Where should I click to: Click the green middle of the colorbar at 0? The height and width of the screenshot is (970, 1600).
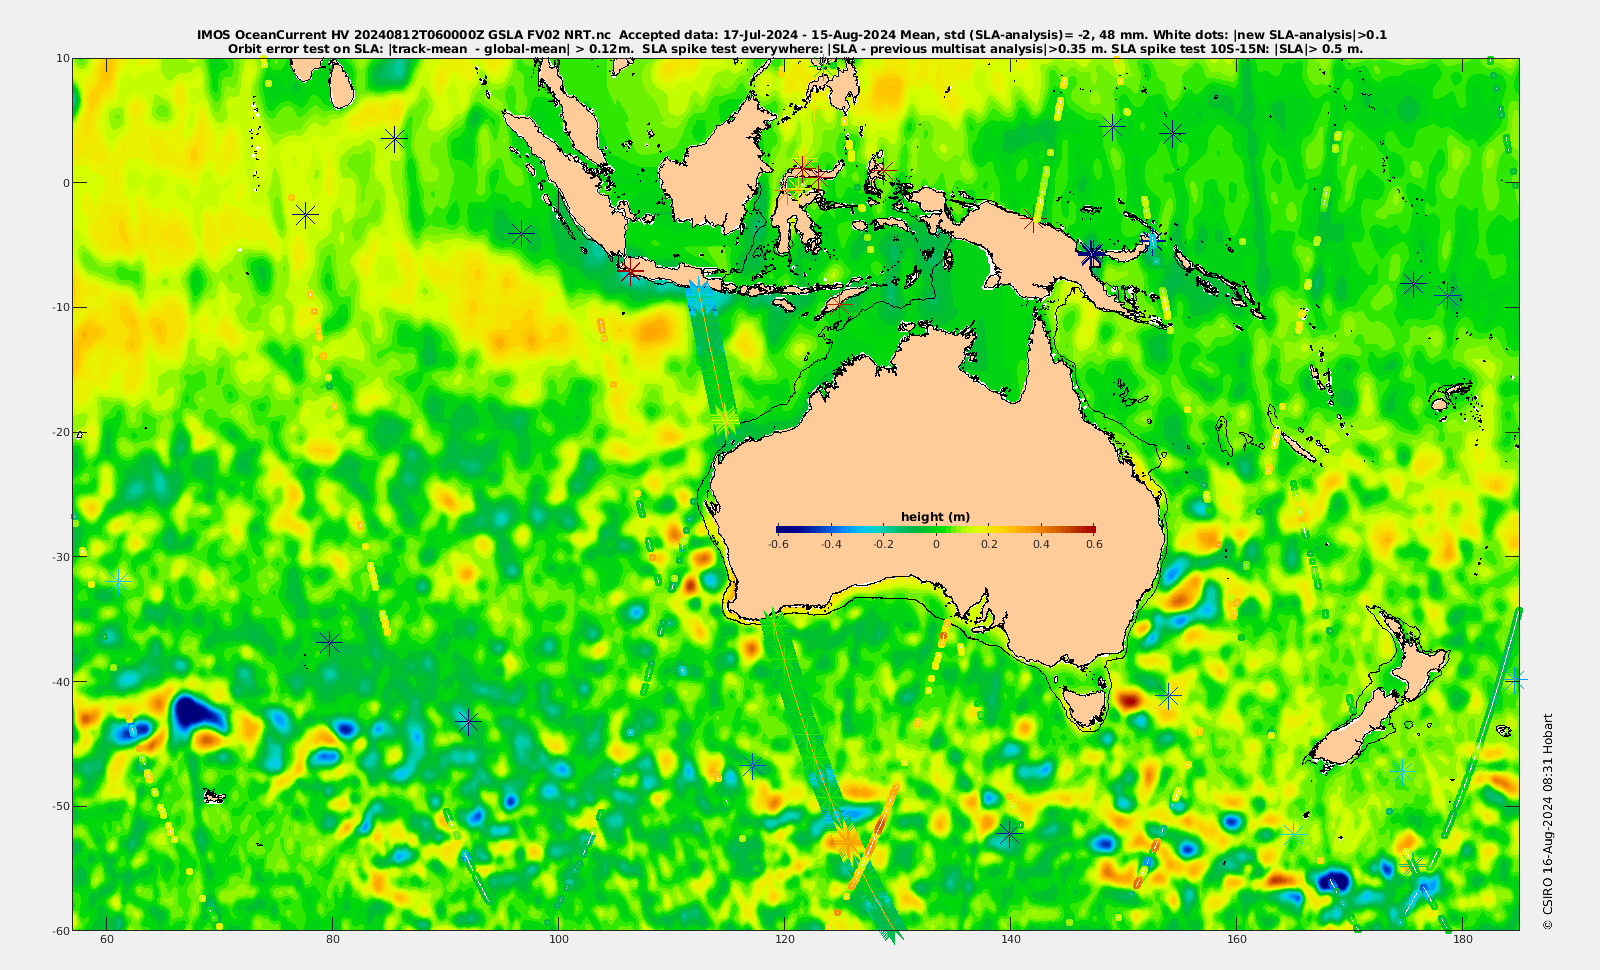(936, 530)
